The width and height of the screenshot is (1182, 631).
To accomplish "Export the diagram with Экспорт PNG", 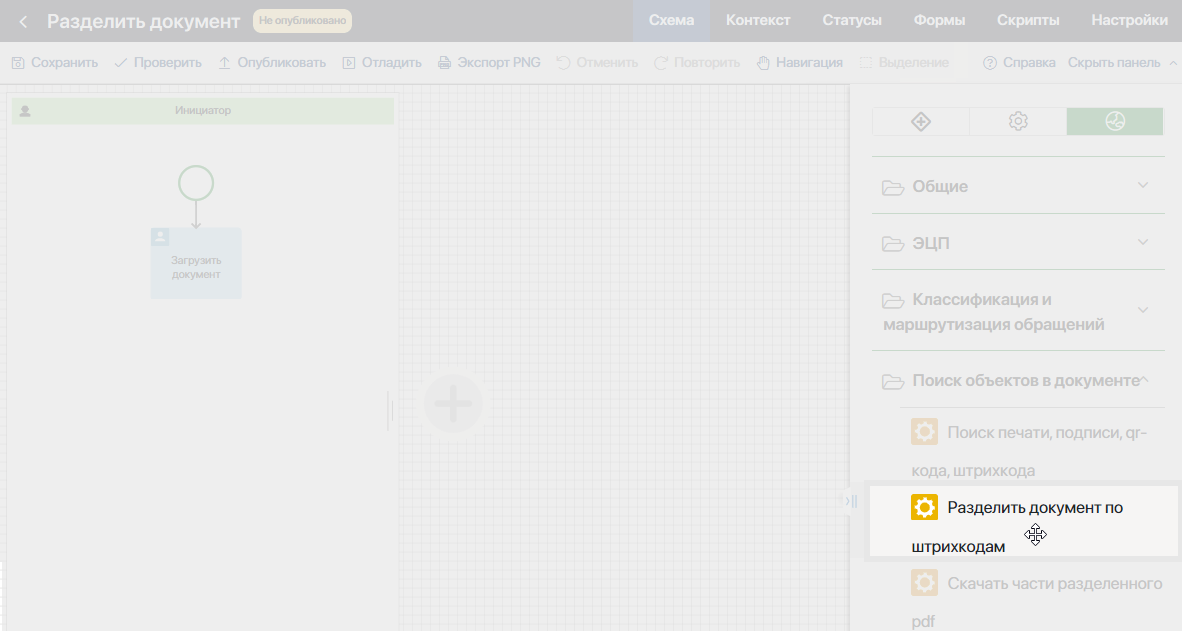I will point(489,63).
